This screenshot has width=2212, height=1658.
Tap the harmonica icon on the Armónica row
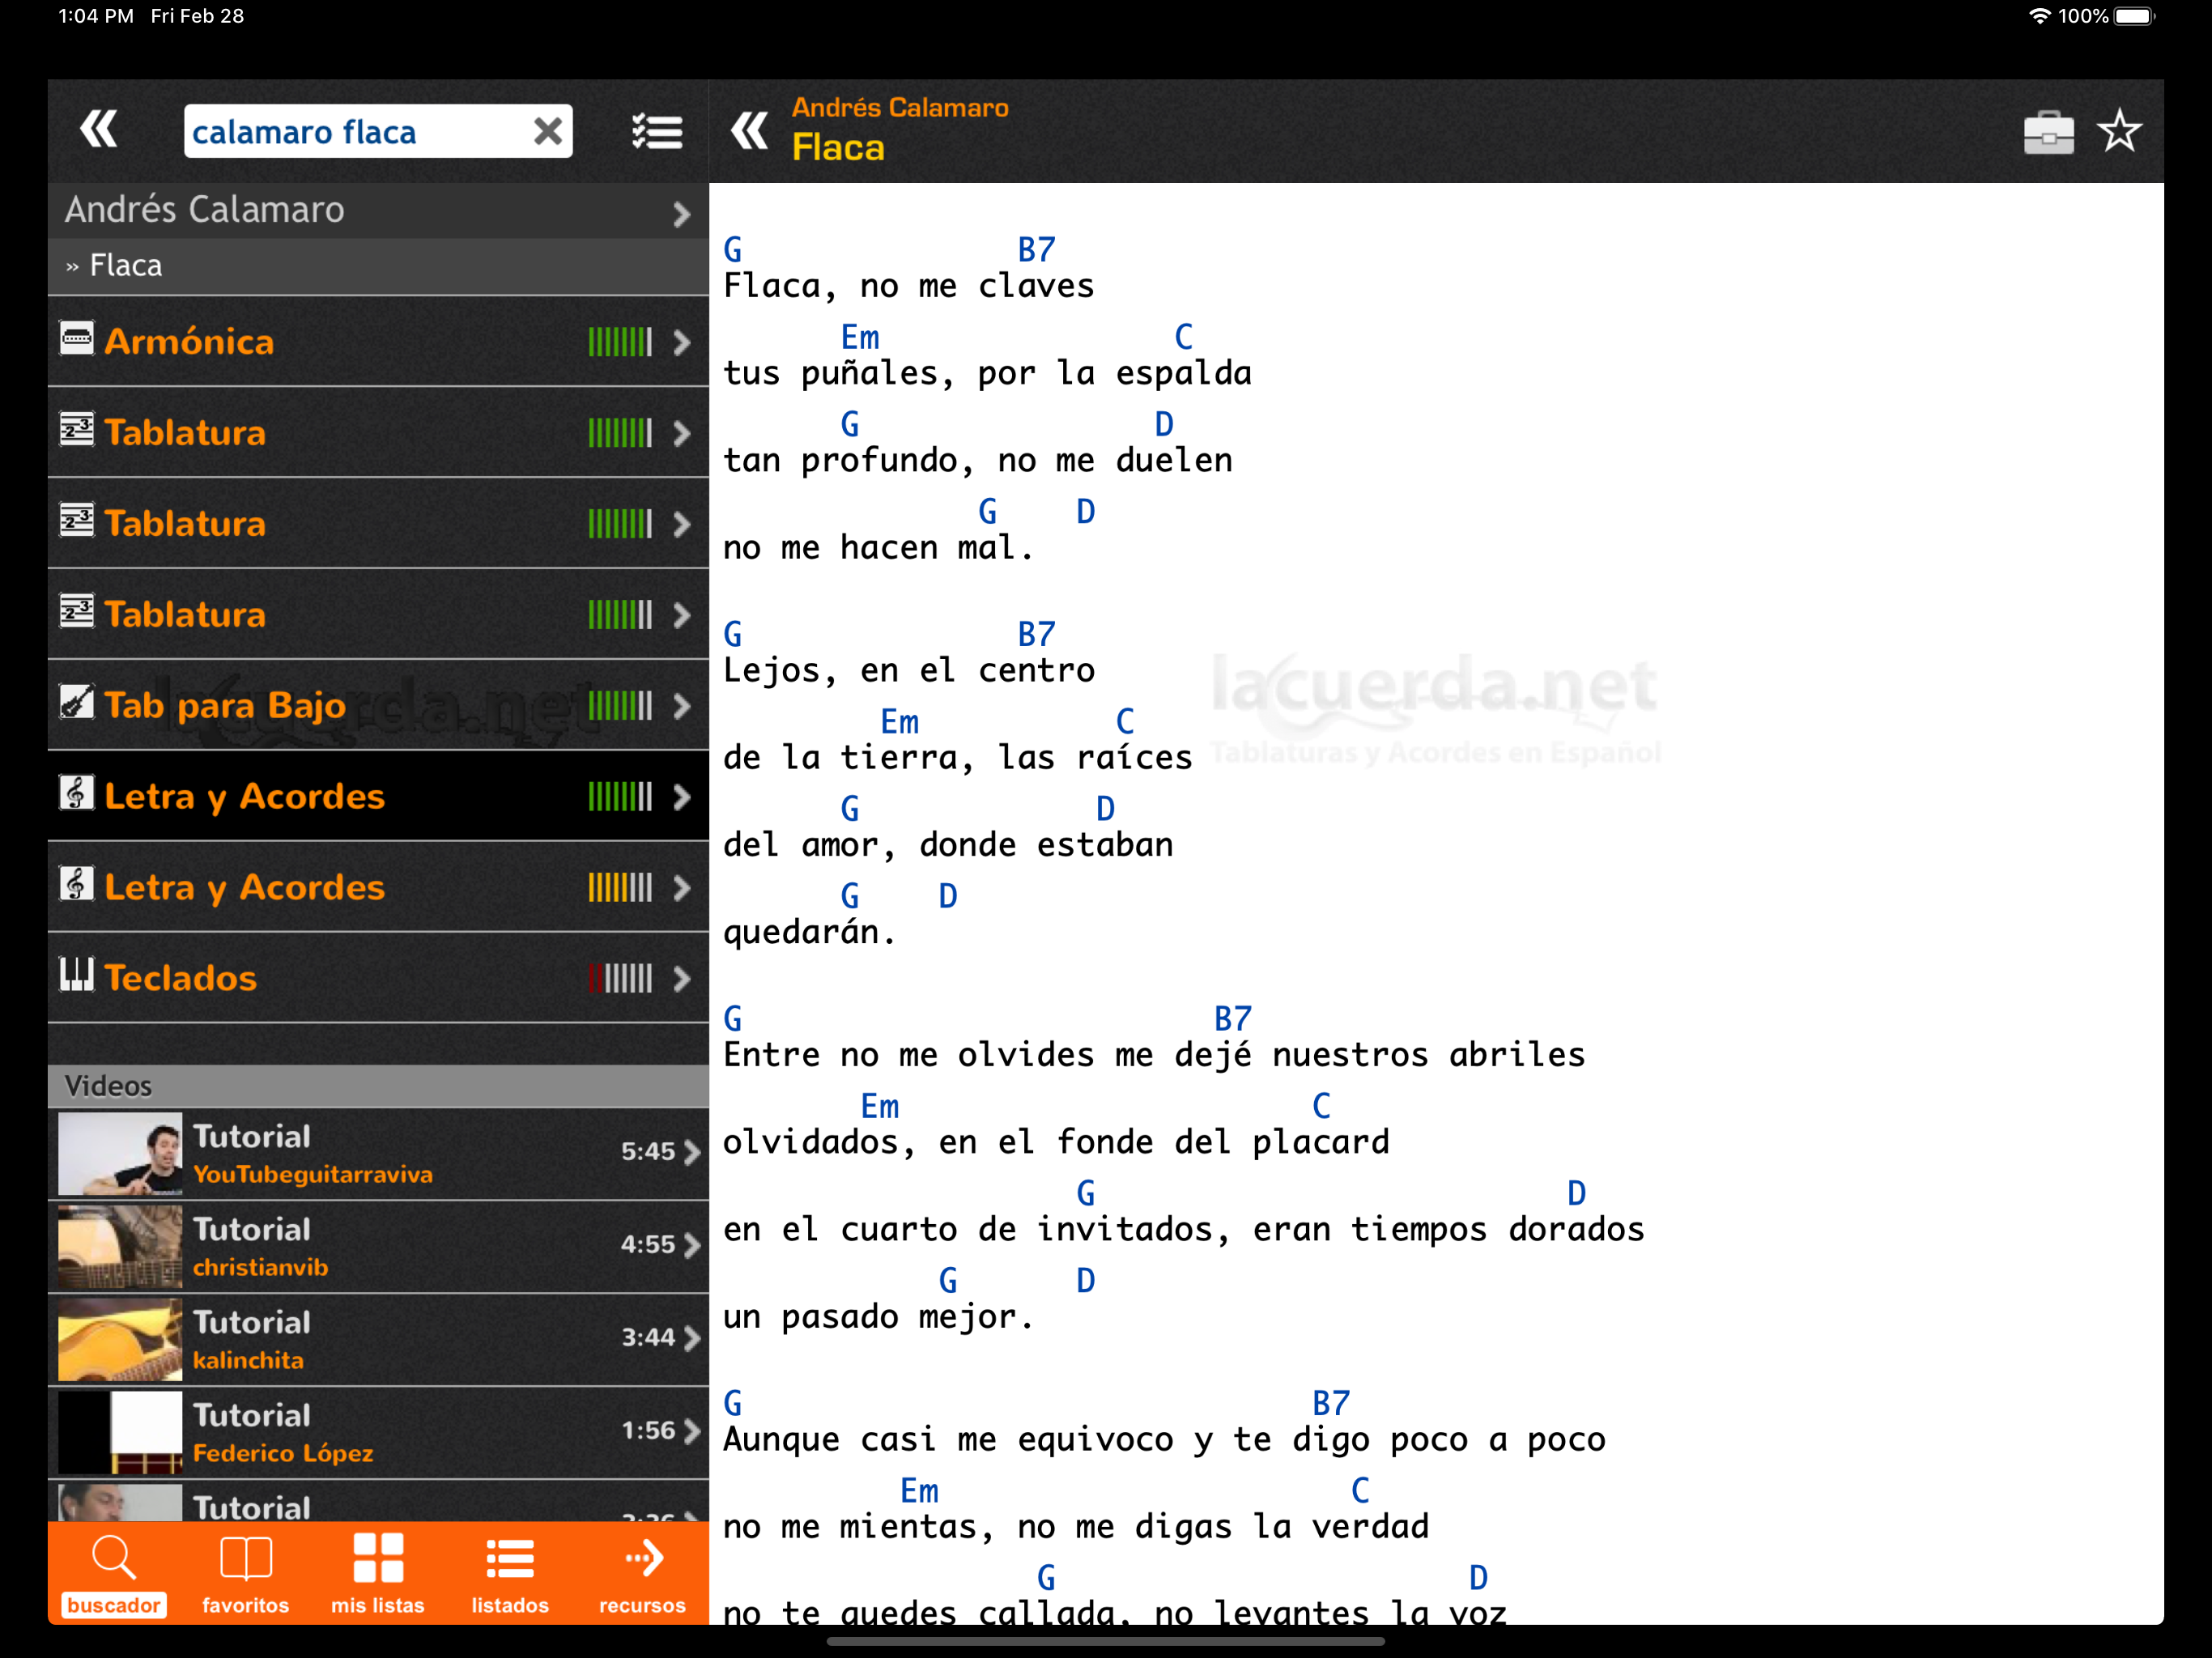pyautogui.click(x=77, y=339)
